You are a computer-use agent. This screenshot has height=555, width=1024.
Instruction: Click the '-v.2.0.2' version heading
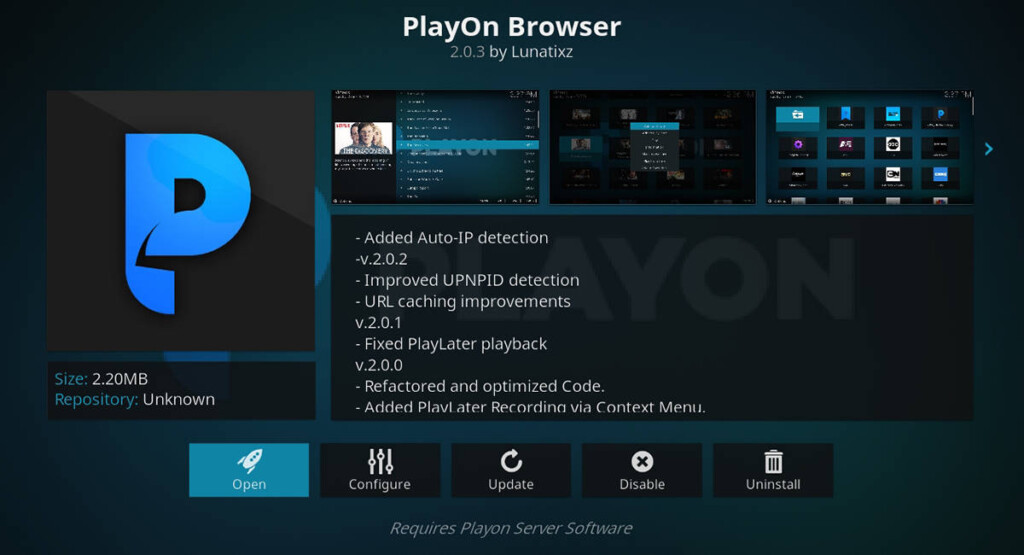point(381,259)
